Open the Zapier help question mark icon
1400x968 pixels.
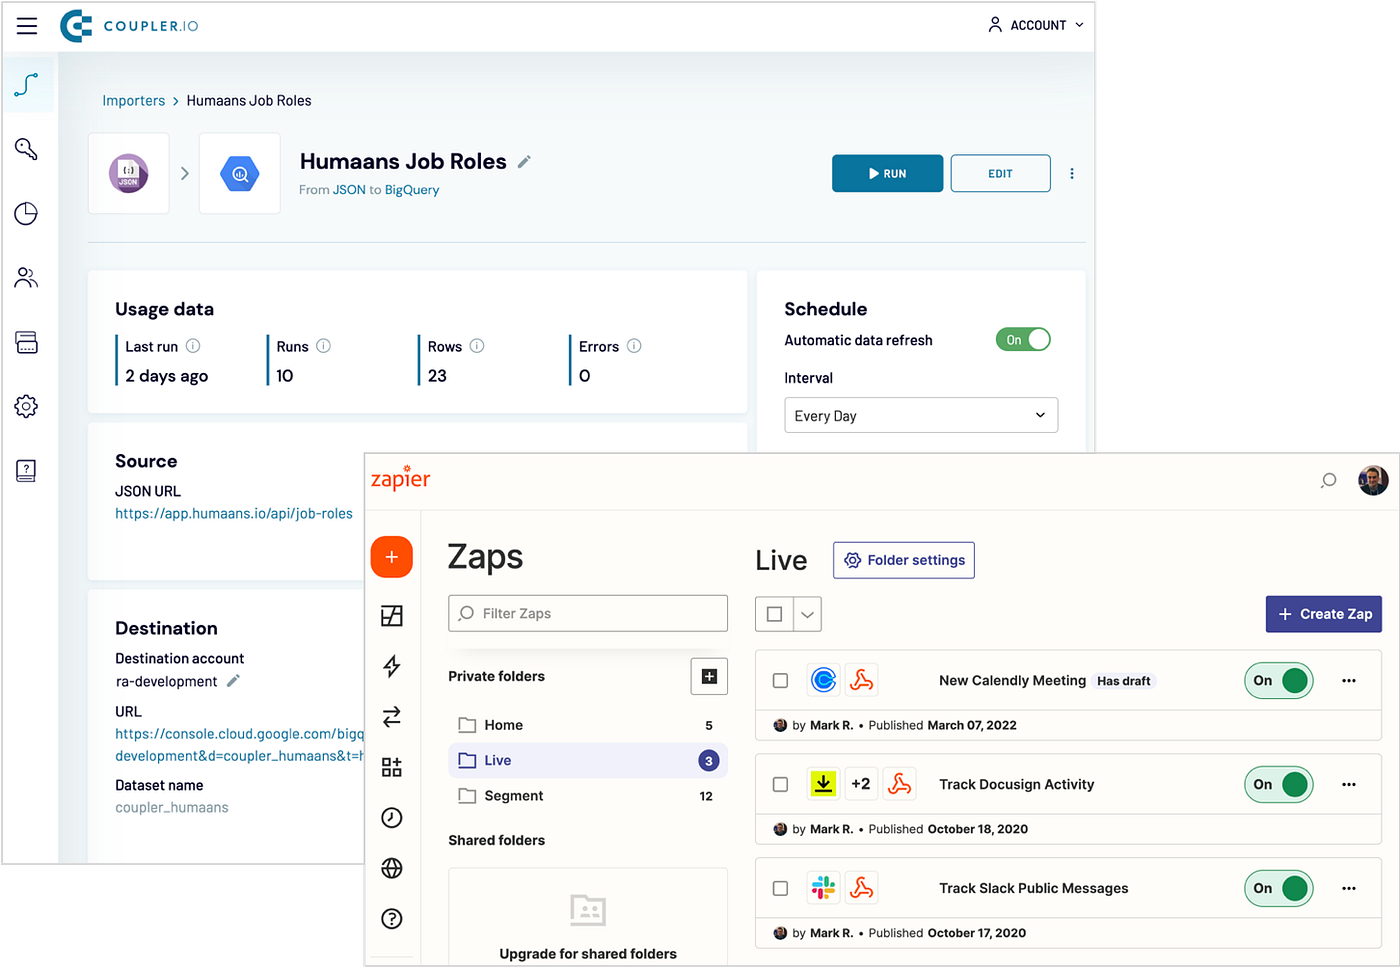click(392, 919)
